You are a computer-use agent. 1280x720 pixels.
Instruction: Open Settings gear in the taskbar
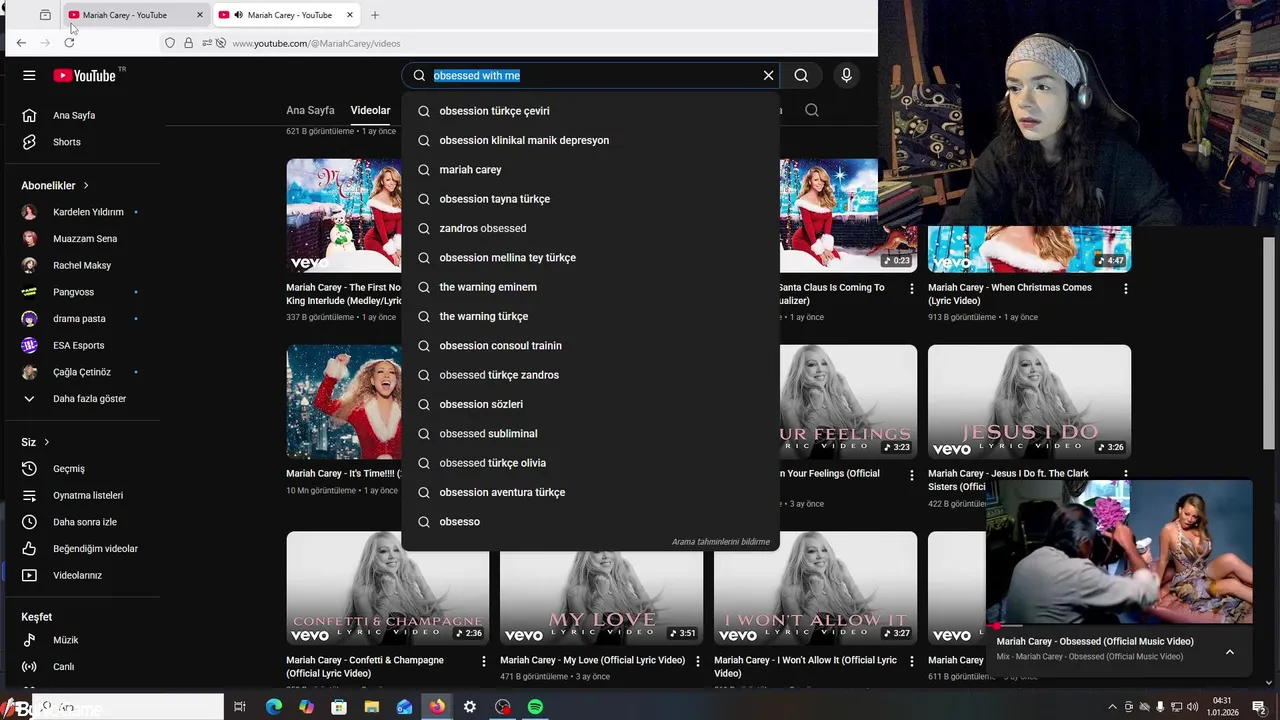coord(470,707)
